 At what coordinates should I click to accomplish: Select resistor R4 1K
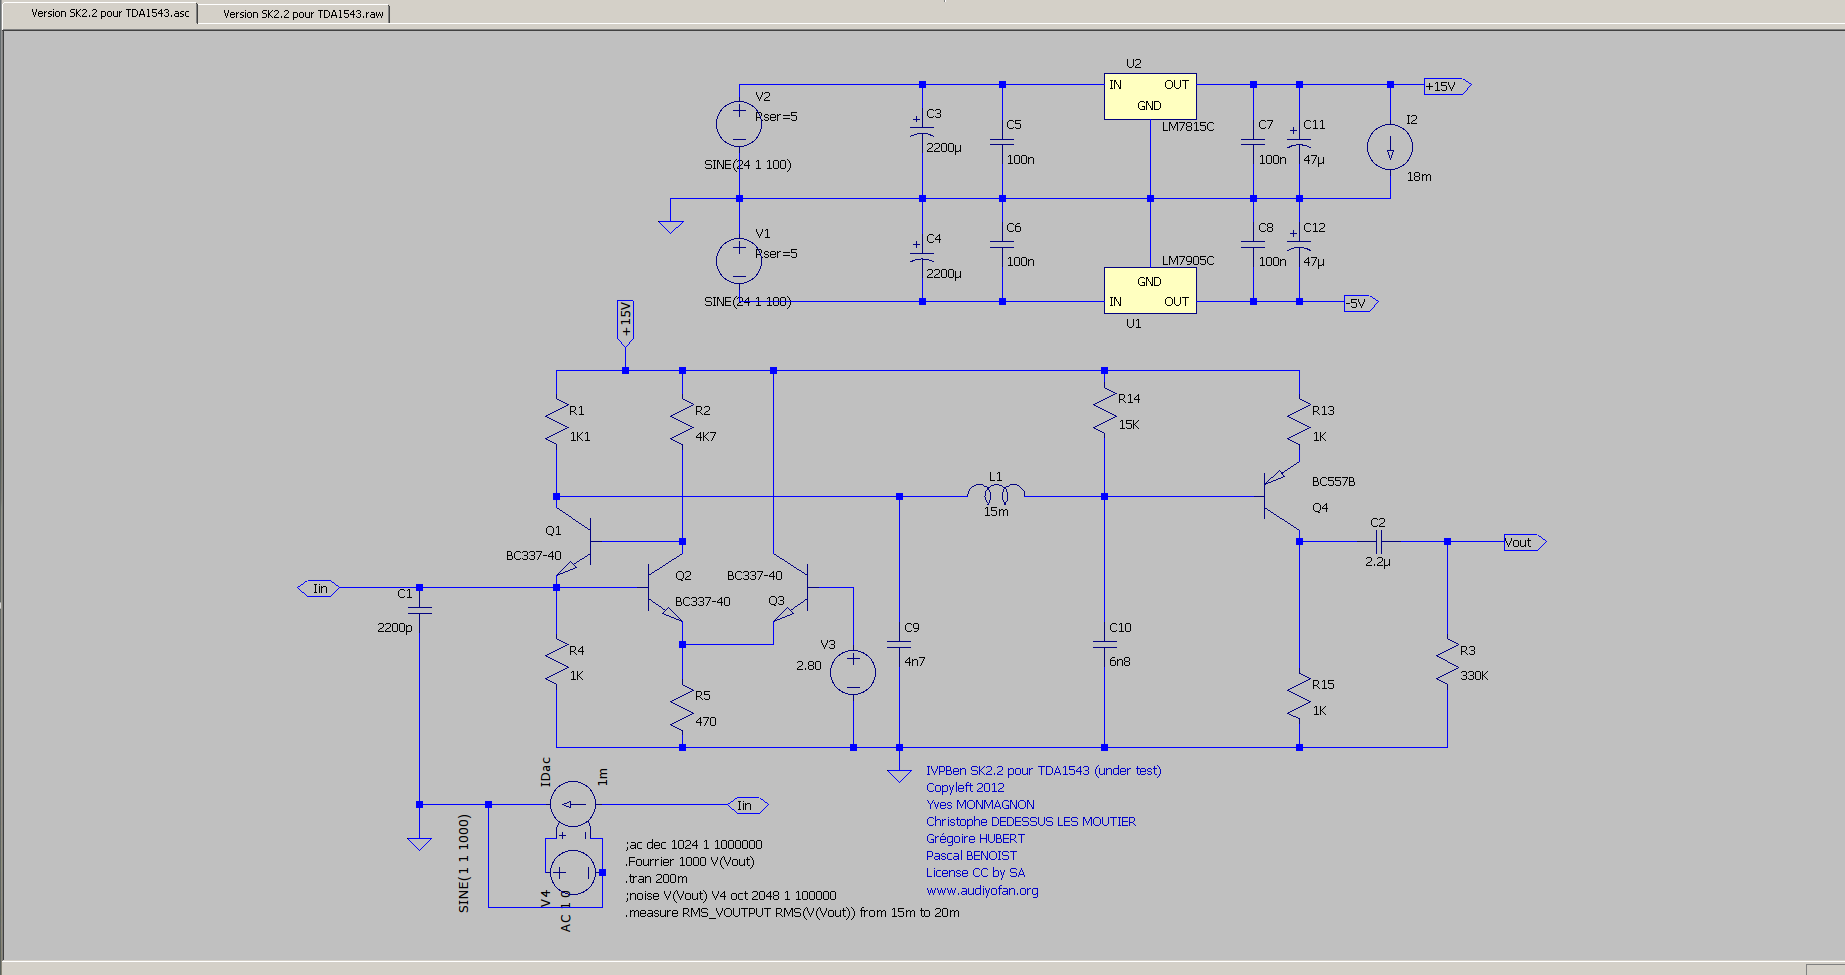pos(556,663)
